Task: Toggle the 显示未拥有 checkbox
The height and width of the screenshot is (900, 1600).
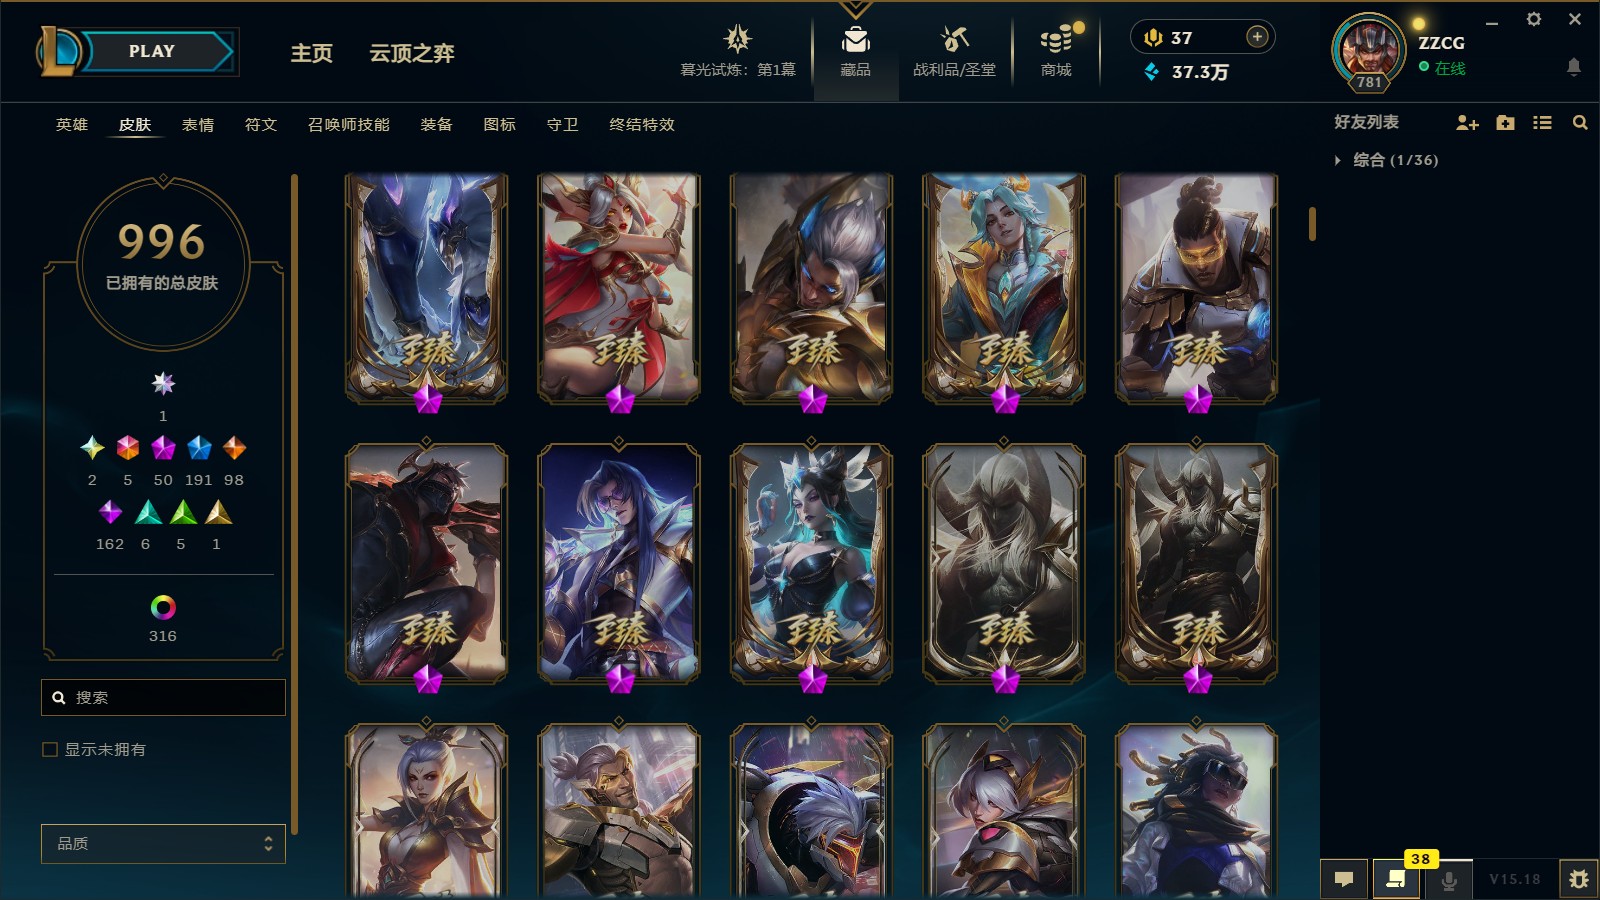Action: (50, 749)
